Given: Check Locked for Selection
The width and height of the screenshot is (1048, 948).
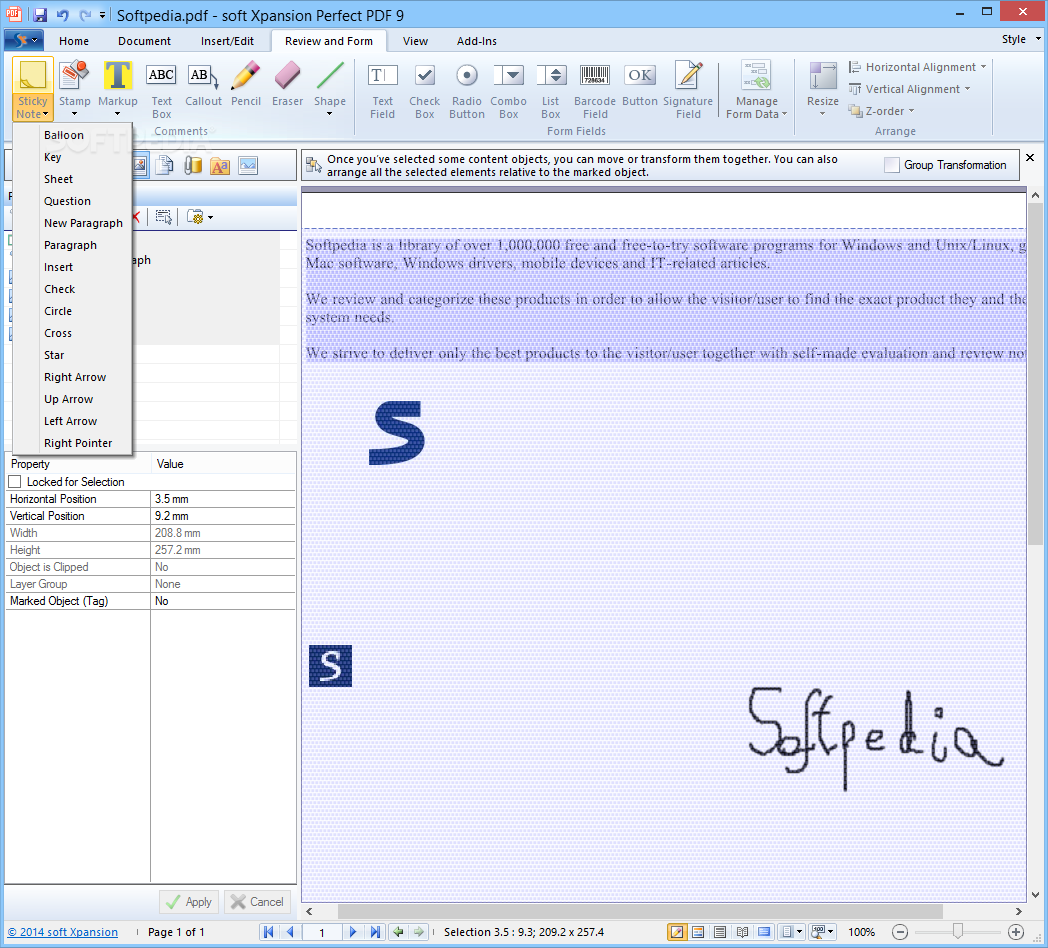Looking at the screenshot, I should pyautogui.click(x=15, y=481).
